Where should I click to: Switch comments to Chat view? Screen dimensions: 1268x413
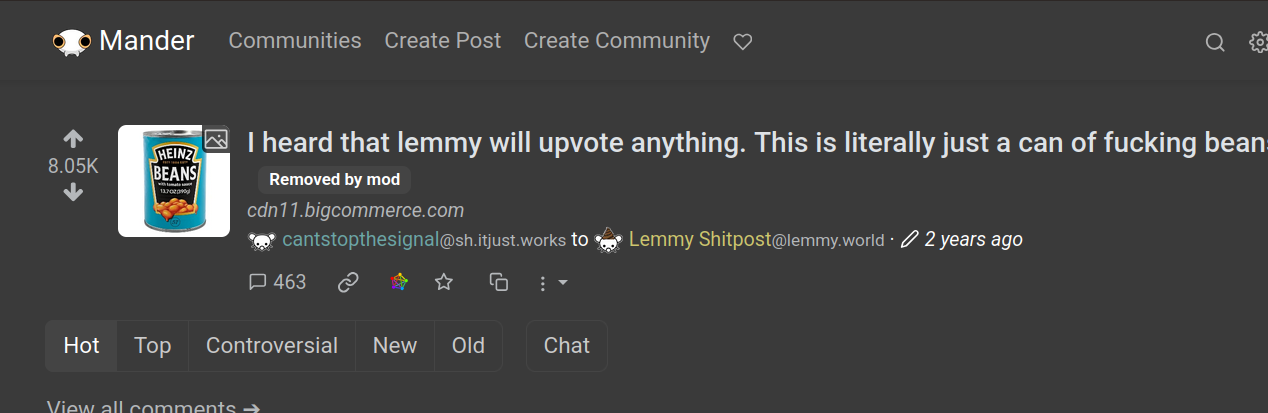coord(567,346)
